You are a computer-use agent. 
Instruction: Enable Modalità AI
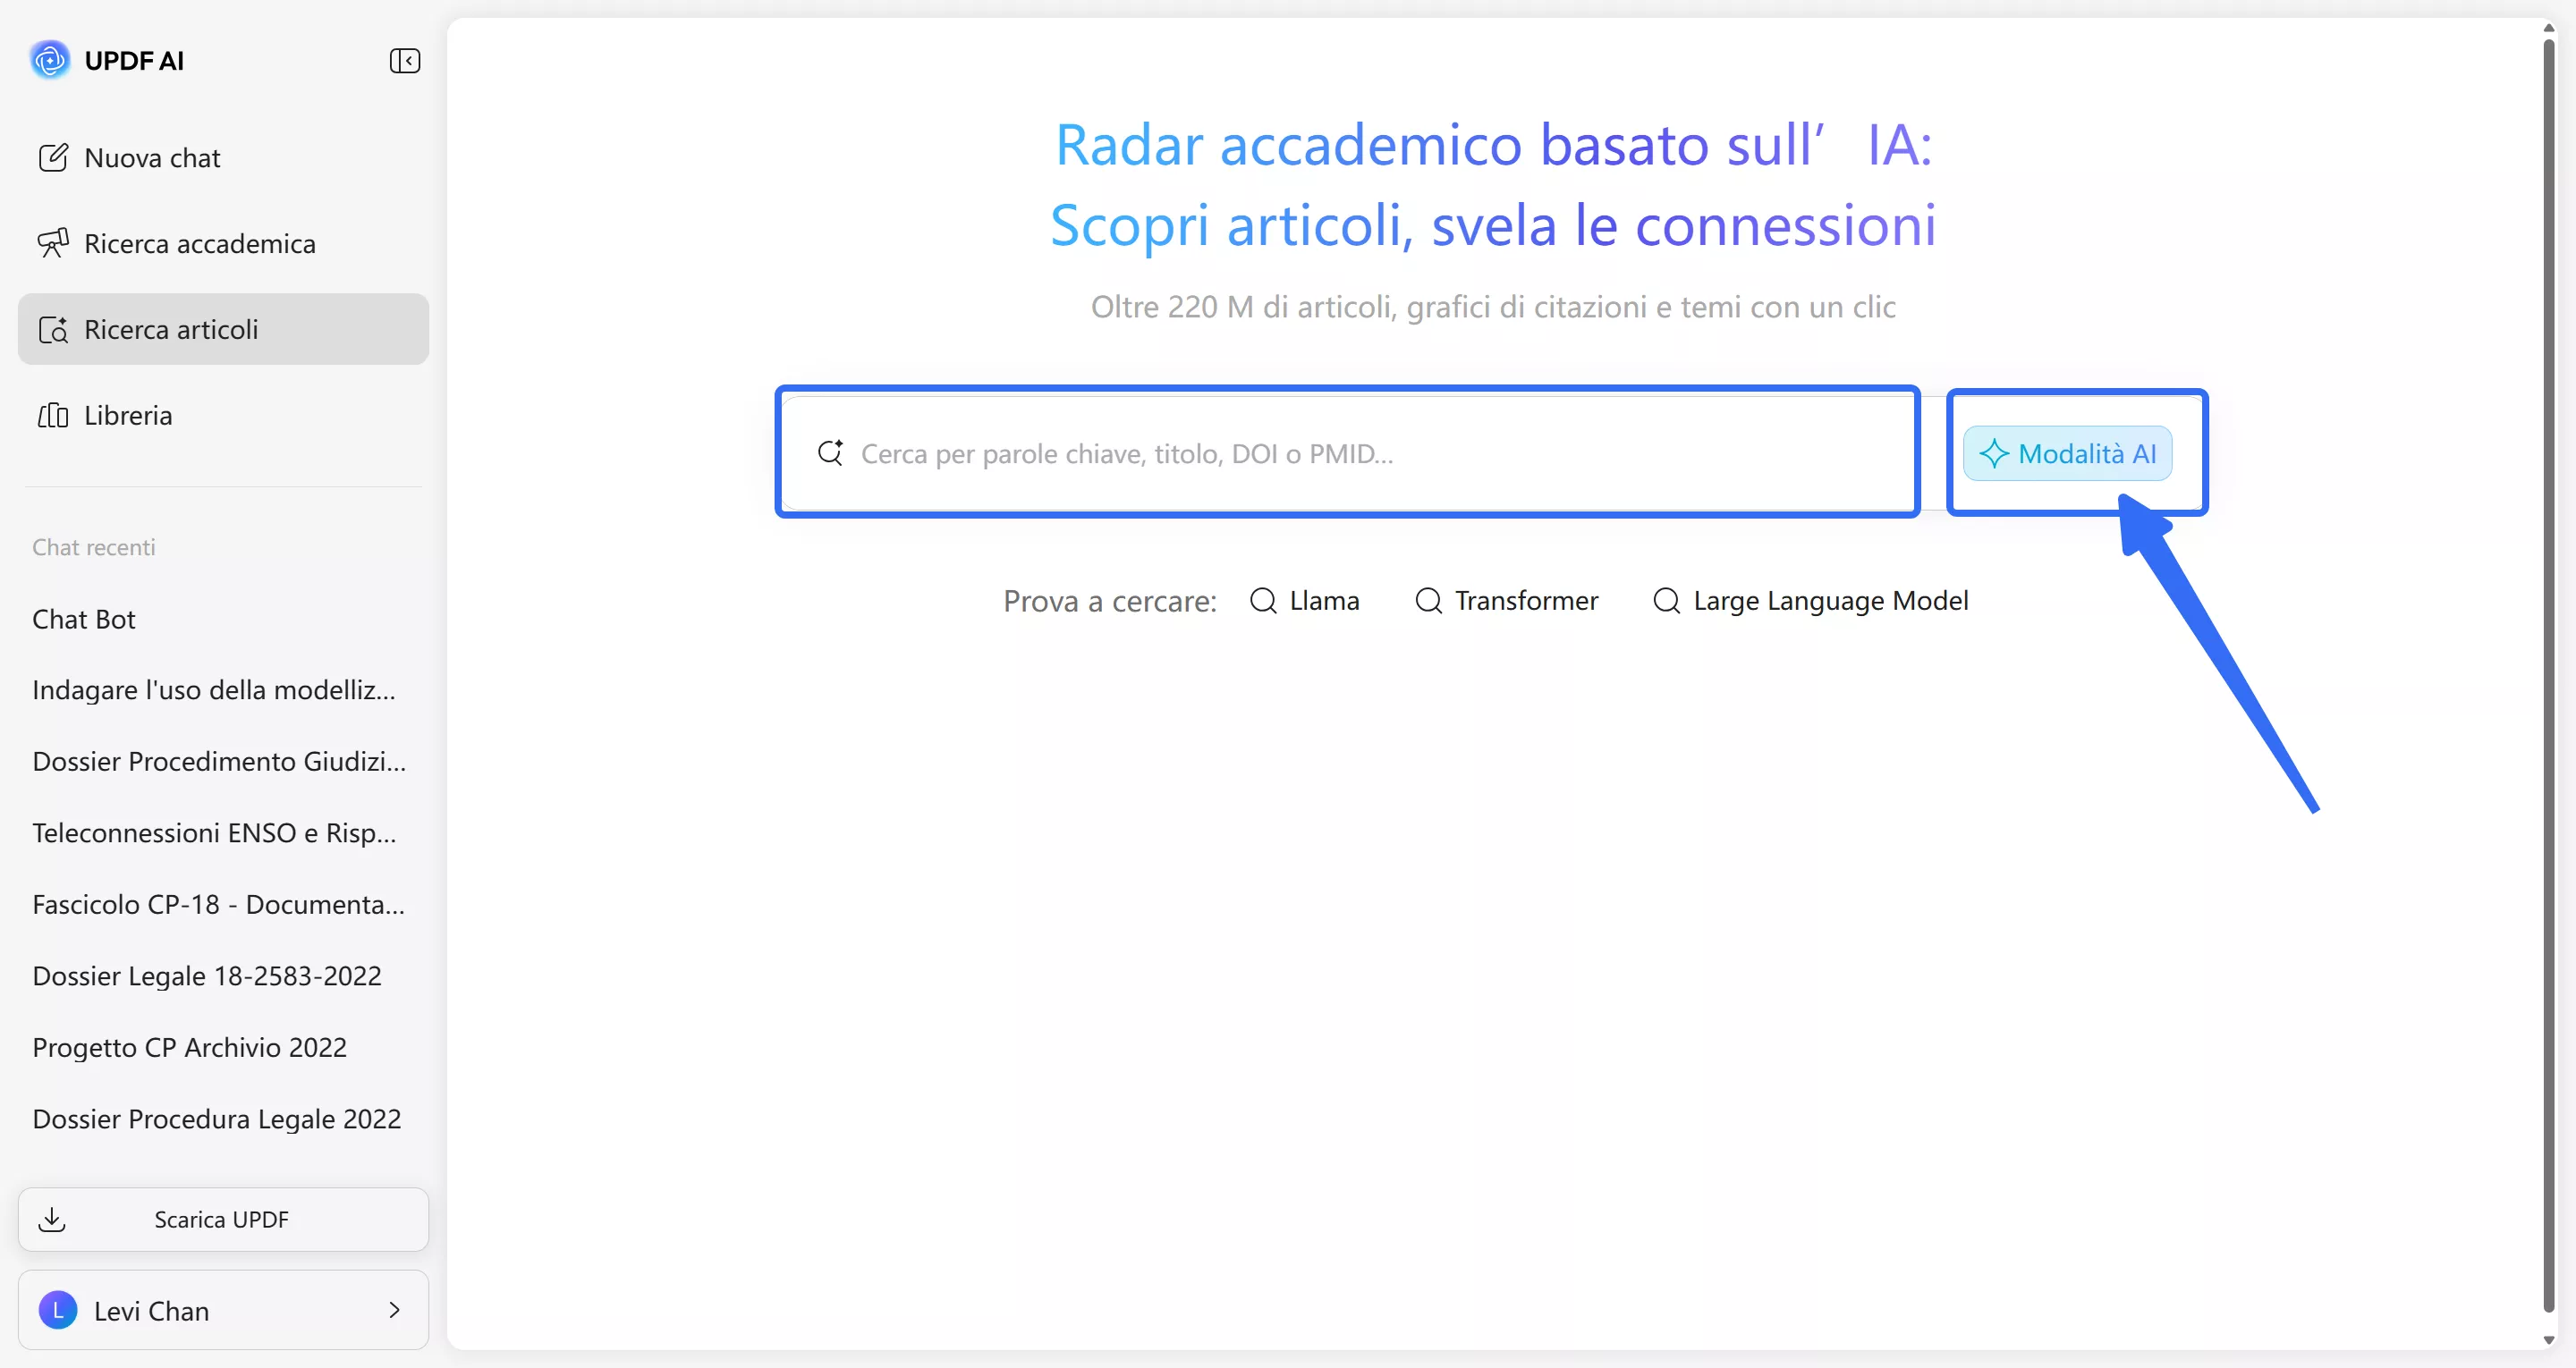pos(2069,452)
